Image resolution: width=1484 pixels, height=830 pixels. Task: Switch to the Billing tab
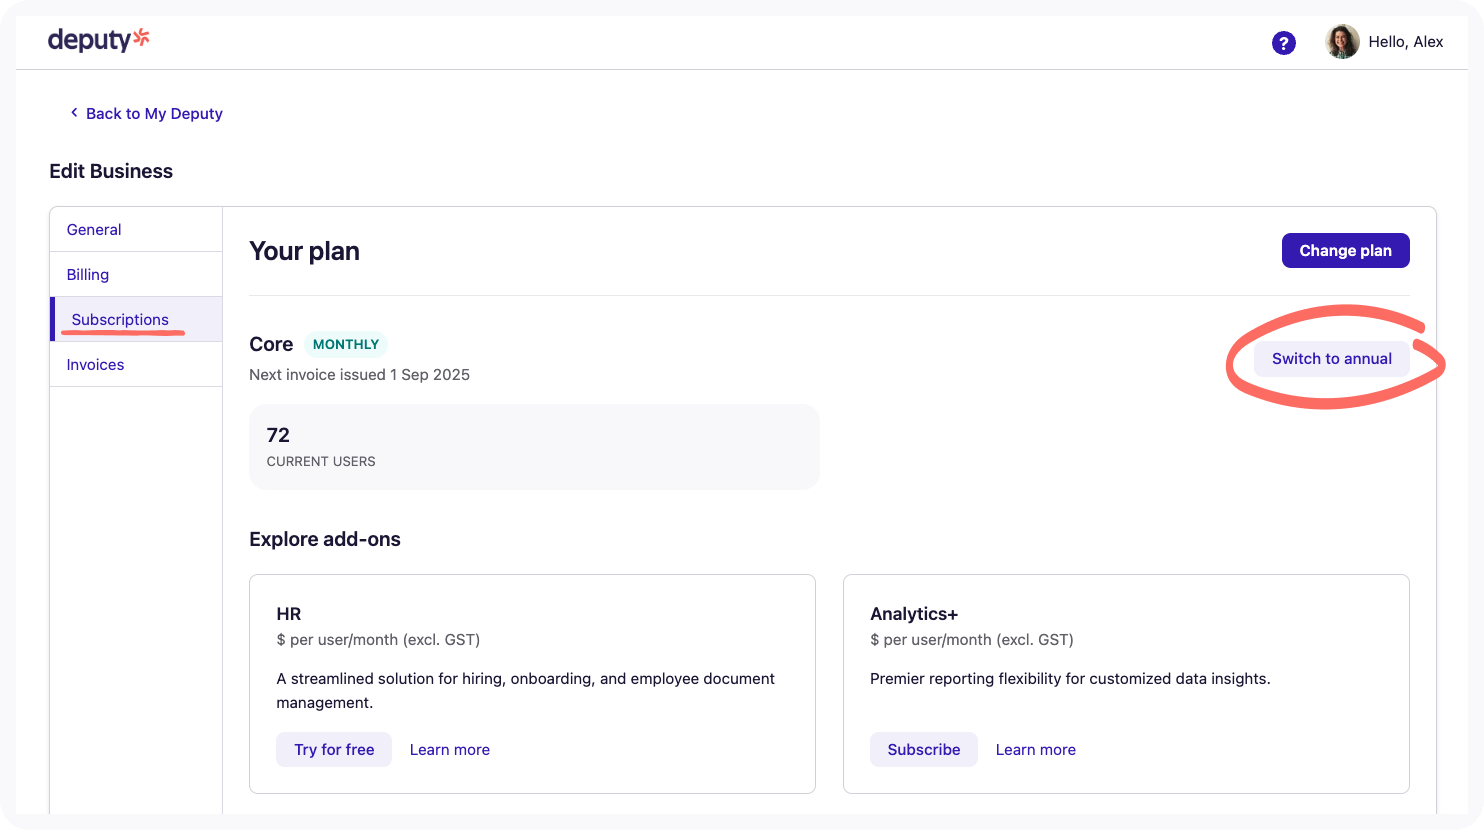(x=88, y=275)
